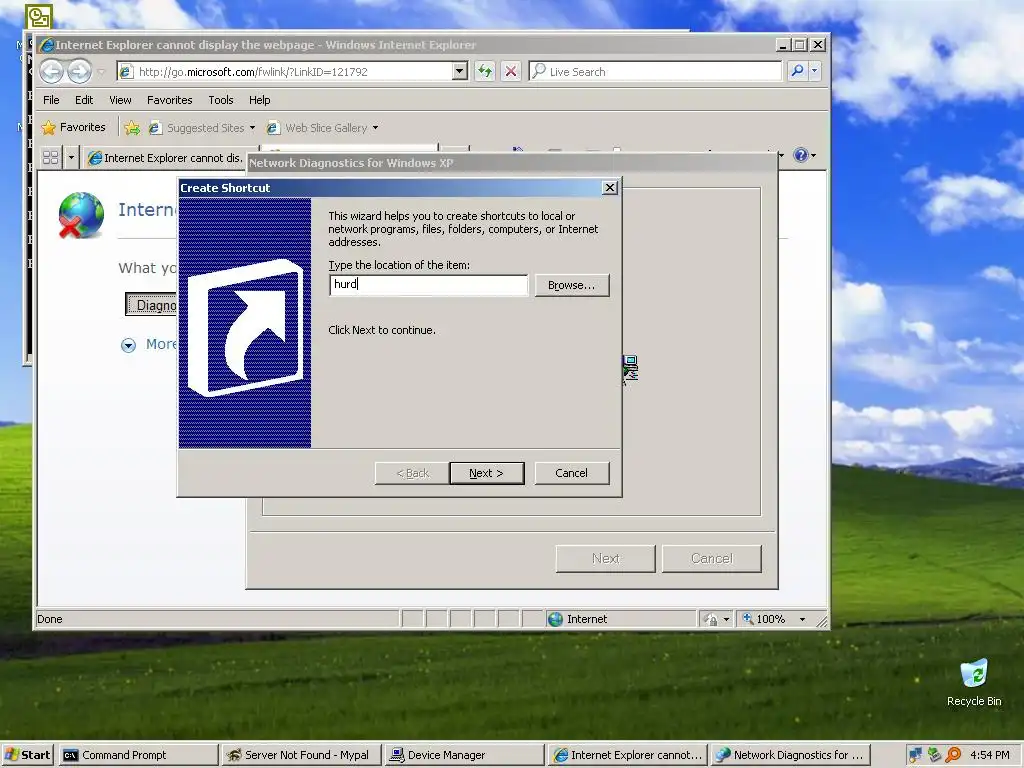The width and height of the screenshot is (1024, 768).
Task: Open the Help menu
Action: pos(259,100)
